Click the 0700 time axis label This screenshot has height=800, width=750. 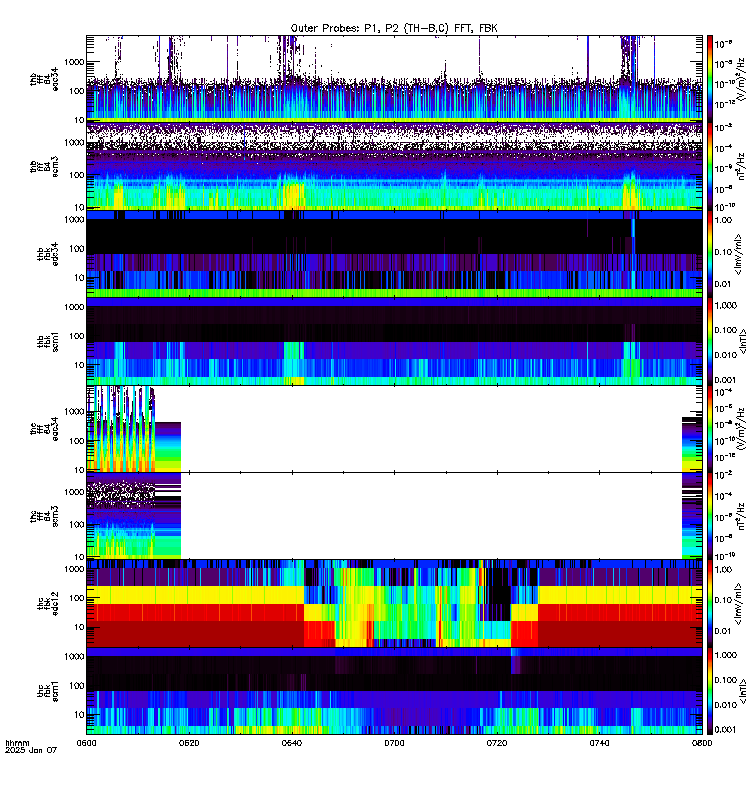click(394, 743)
